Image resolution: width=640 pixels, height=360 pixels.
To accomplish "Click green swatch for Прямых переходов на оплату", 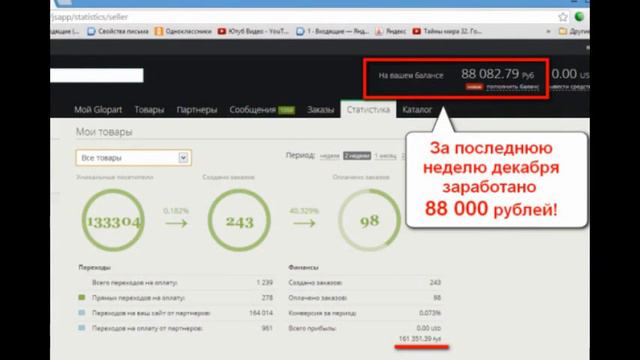I will pos(82,298).
